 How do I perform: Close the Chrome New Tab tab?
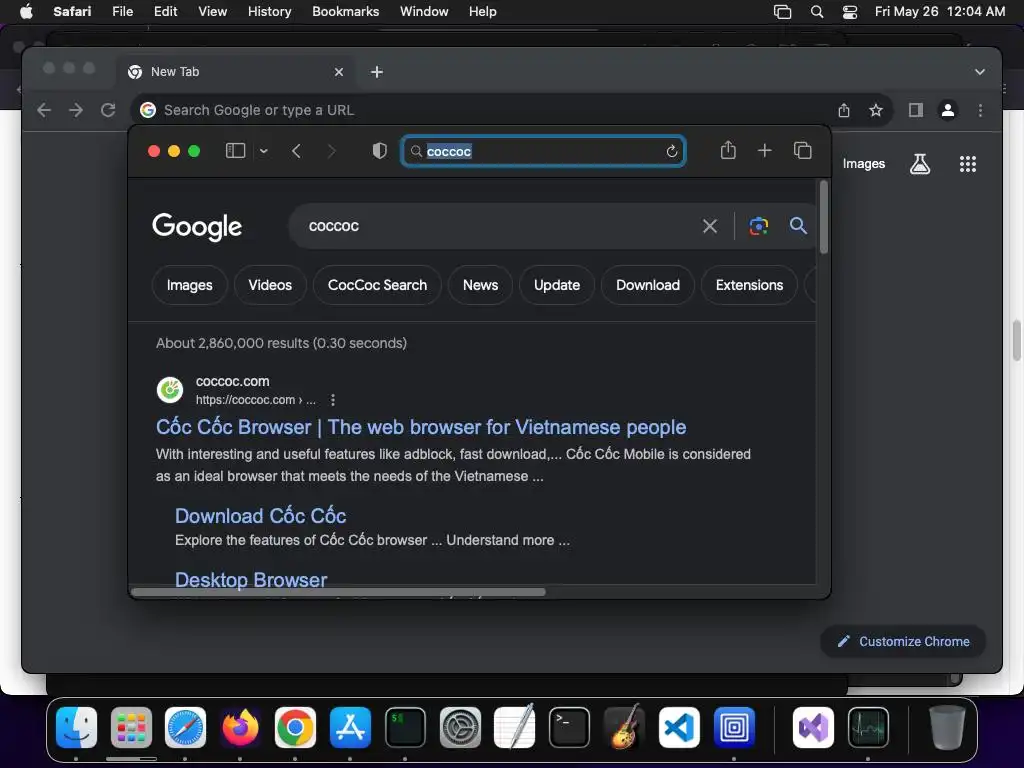tap(339, 72)
